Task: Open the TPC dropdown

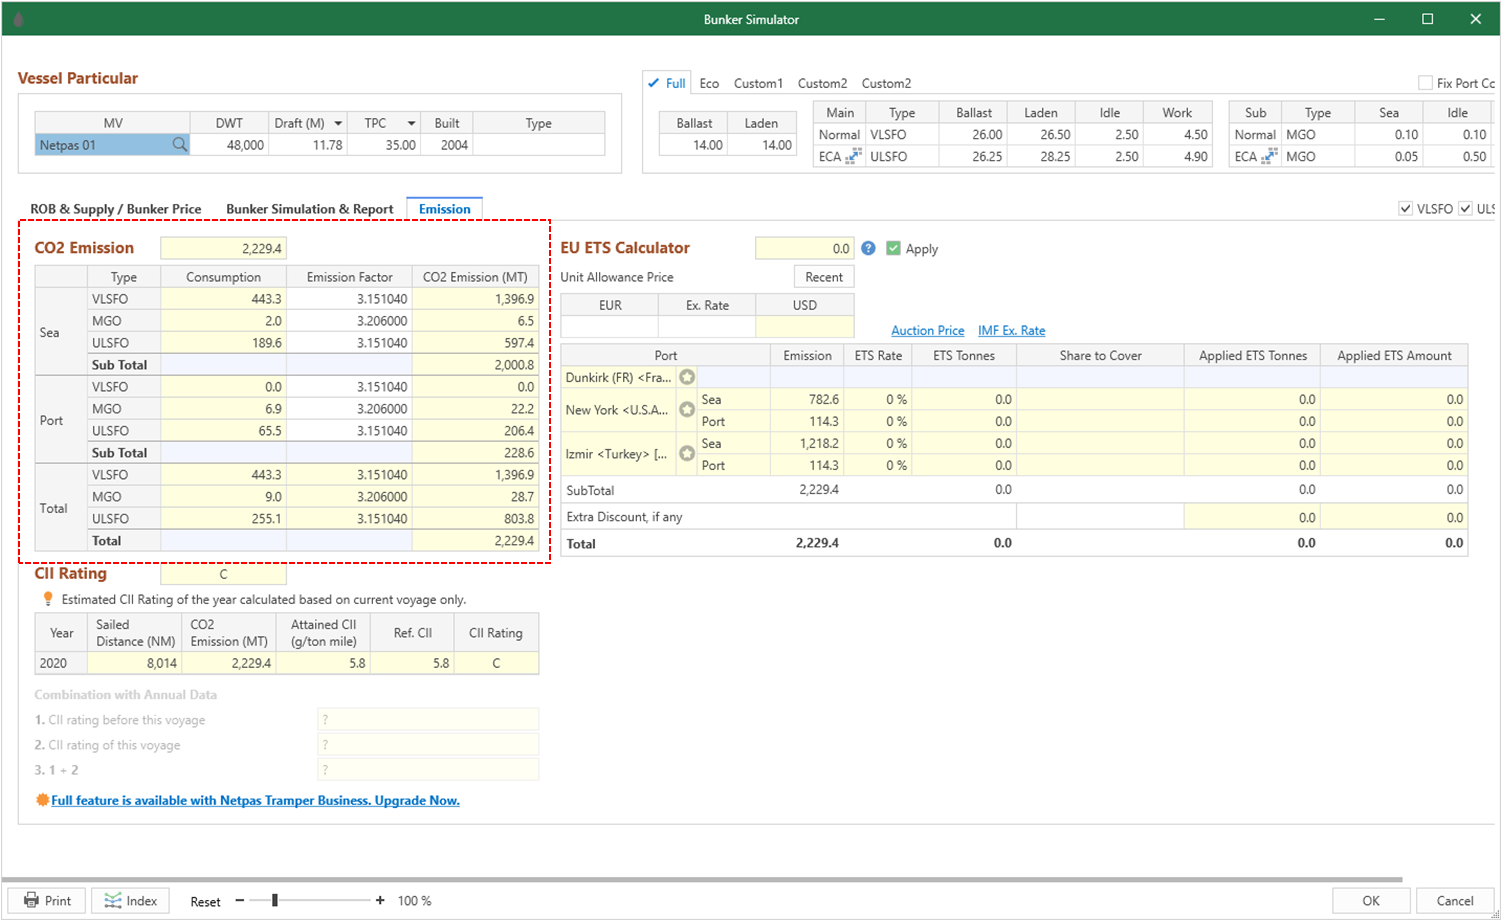Action: click(x=412, y=122)
